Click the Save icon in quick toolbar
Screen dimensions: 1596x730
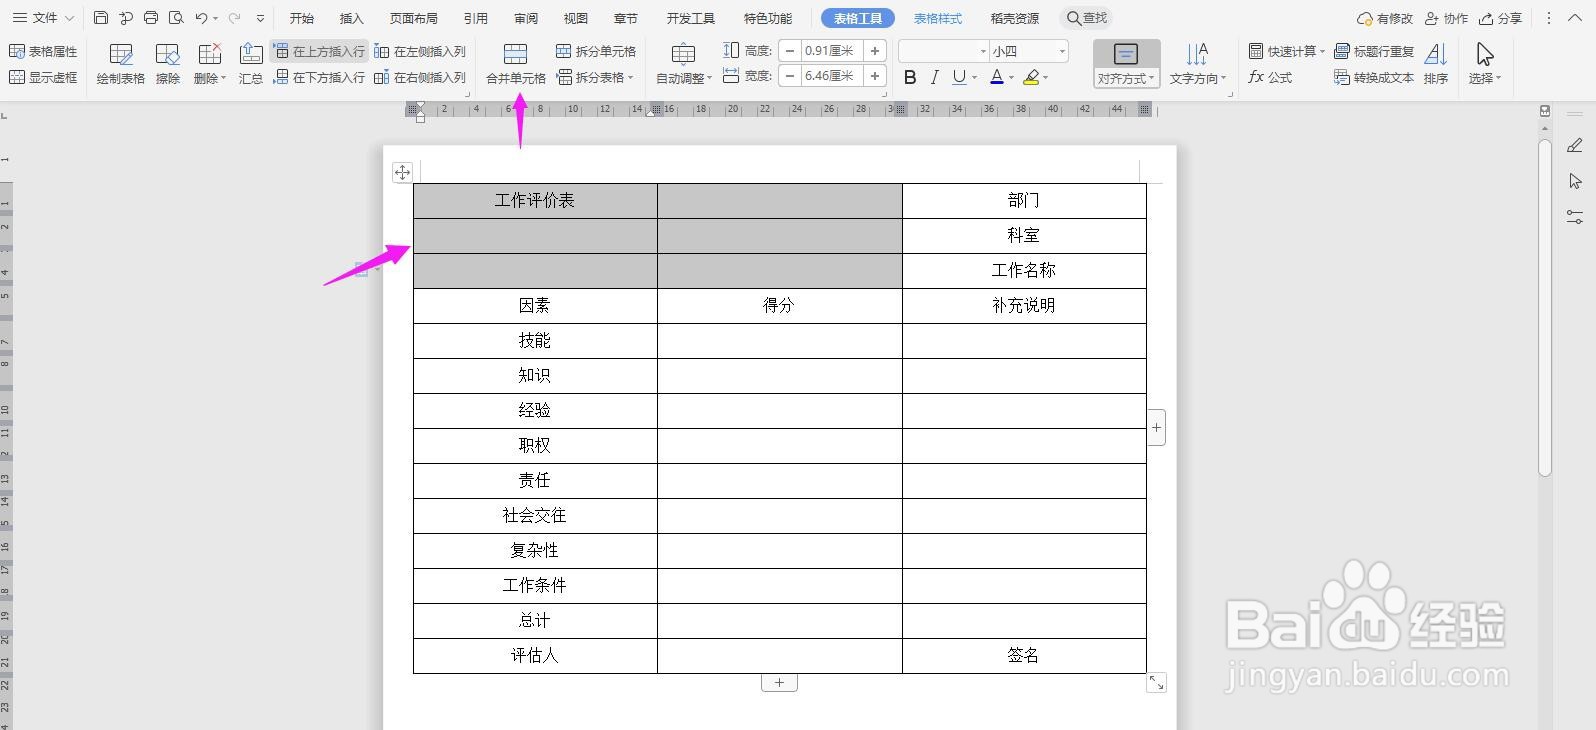[101, 18]
